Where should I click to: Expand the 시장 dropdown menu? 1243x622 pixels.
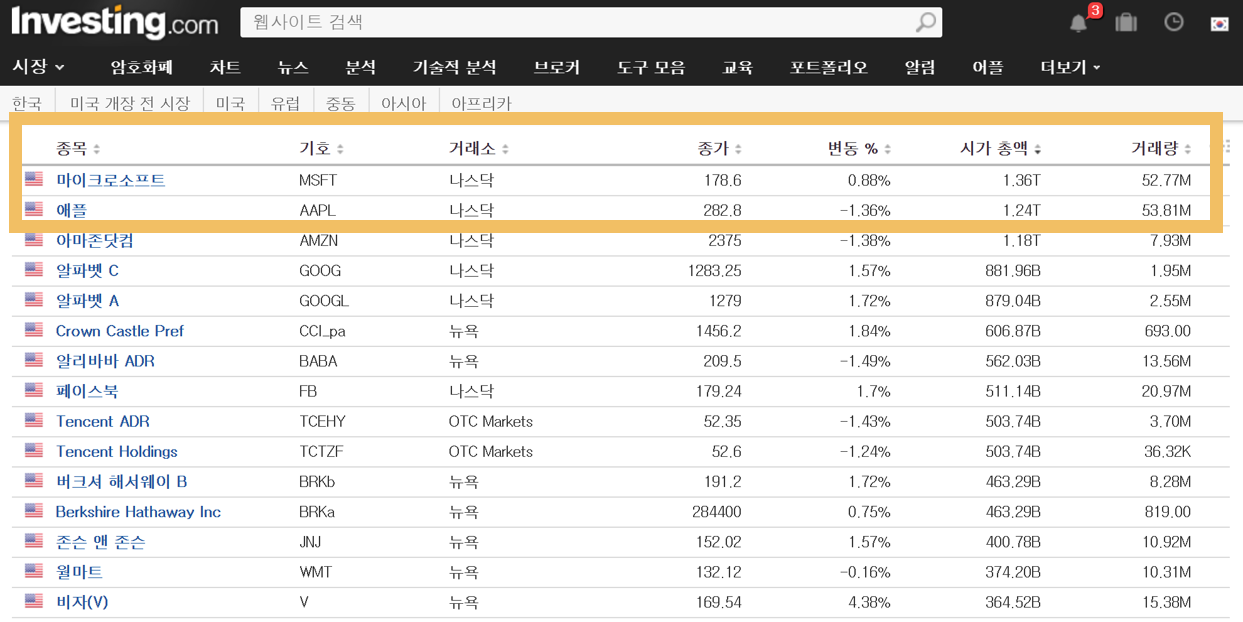tap(38, 66)
